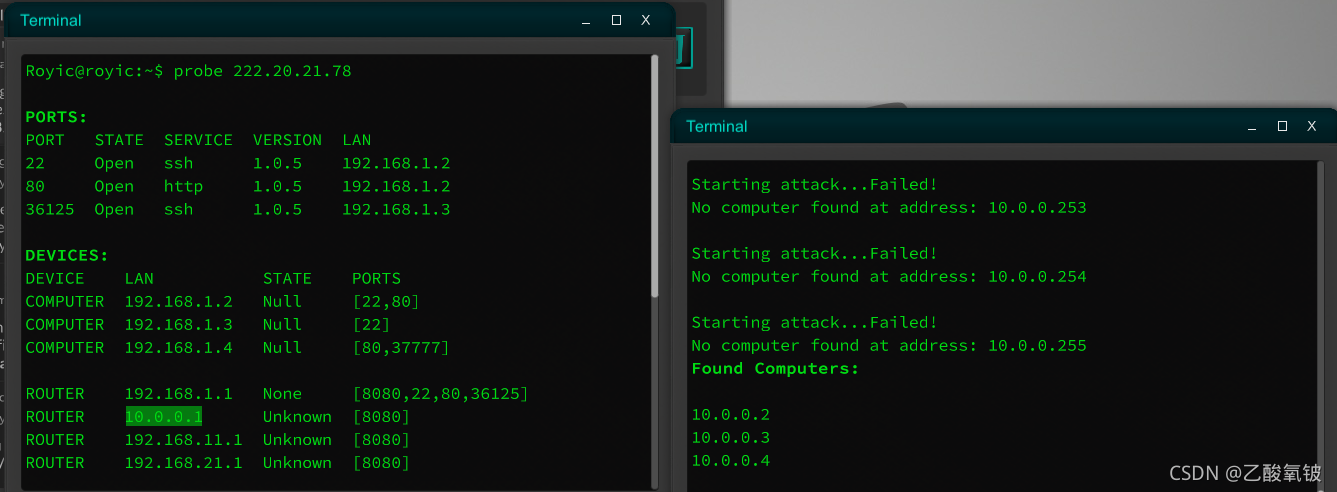Viewport: 1337px width, 492px height.
Task: Click the COMPUTER address 192.168.1.4
Action: click(178, 347)
